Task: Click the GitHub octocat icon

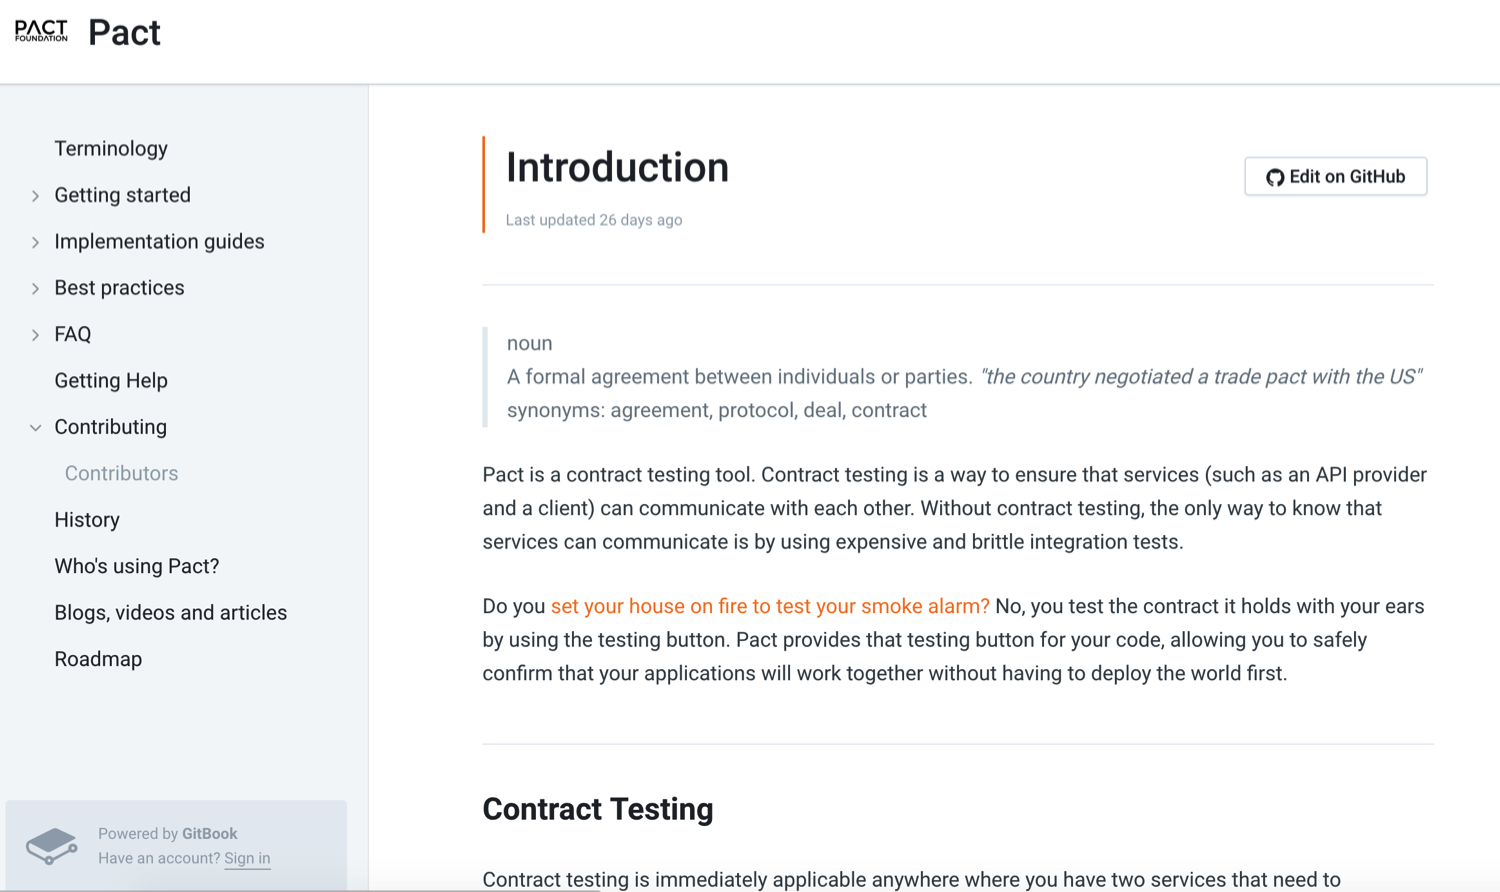Action: point(1274,177)
